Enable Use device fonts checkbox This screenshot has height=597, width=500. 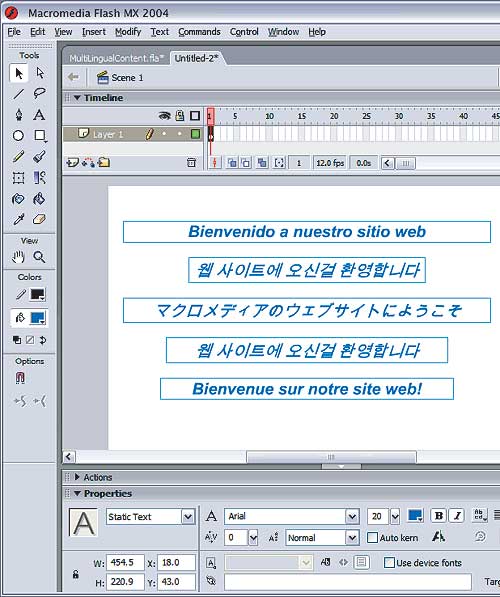389,563
